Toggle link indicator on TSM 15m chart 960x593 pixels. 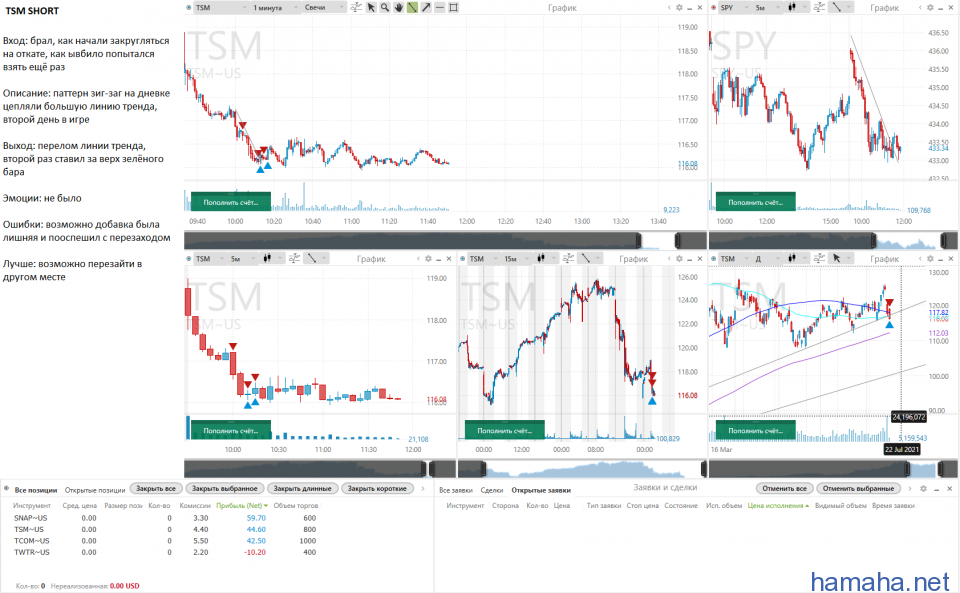click(x=462, y=259)
